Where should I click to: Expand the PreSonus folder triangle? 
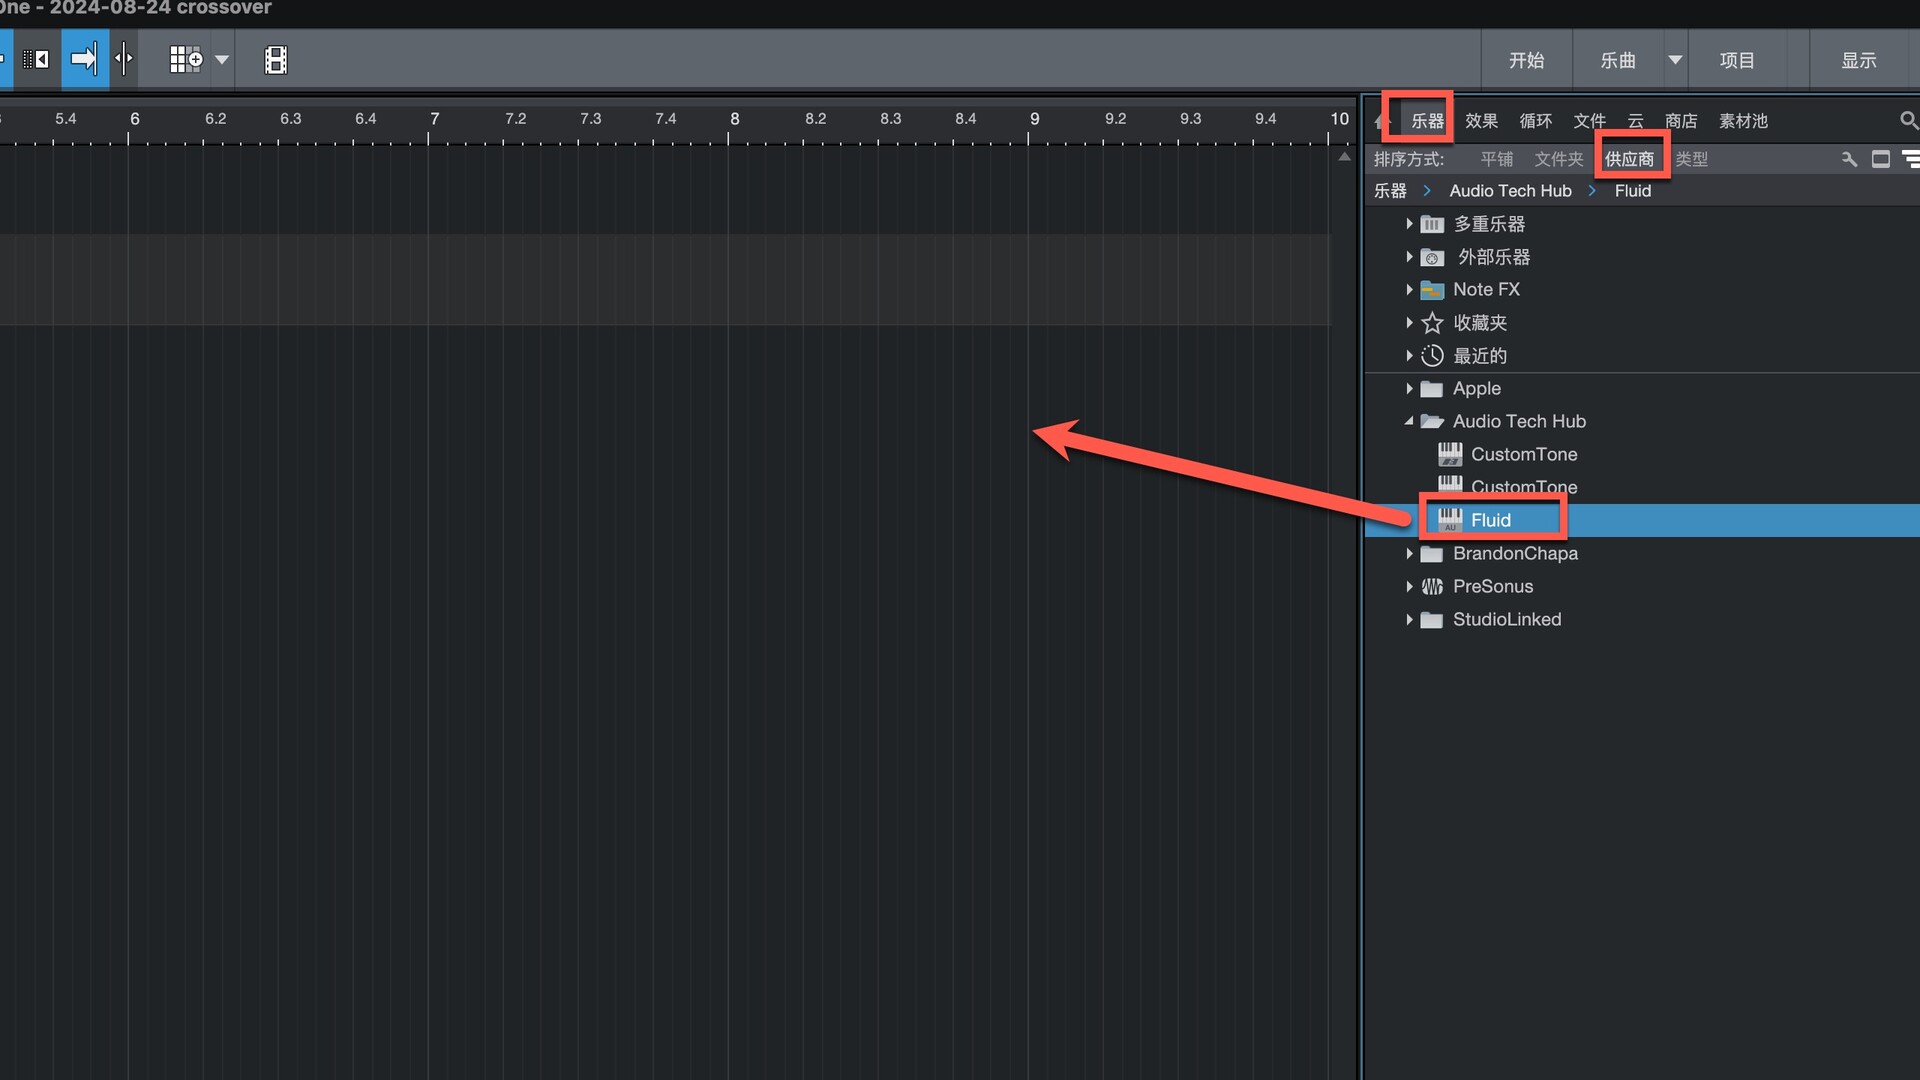1409,587
